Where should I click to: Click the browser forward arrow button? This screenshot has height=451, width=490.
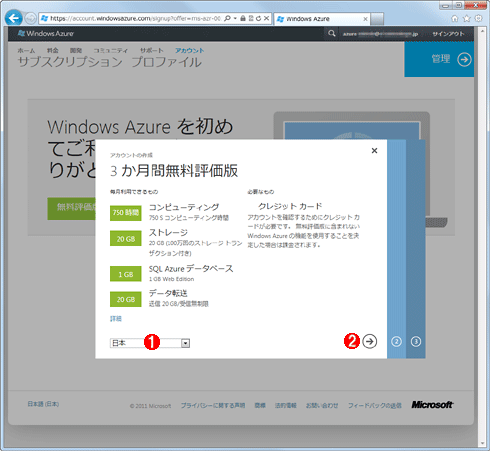(30, 18)
